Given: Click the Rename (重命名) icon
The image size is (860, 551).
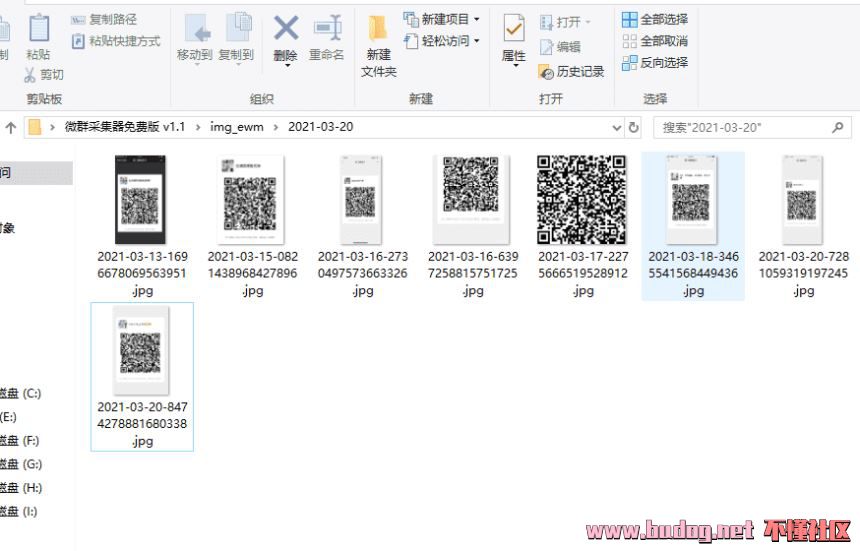Looking at the screenshot, I should pyautogui.click(x=327, y=27).
